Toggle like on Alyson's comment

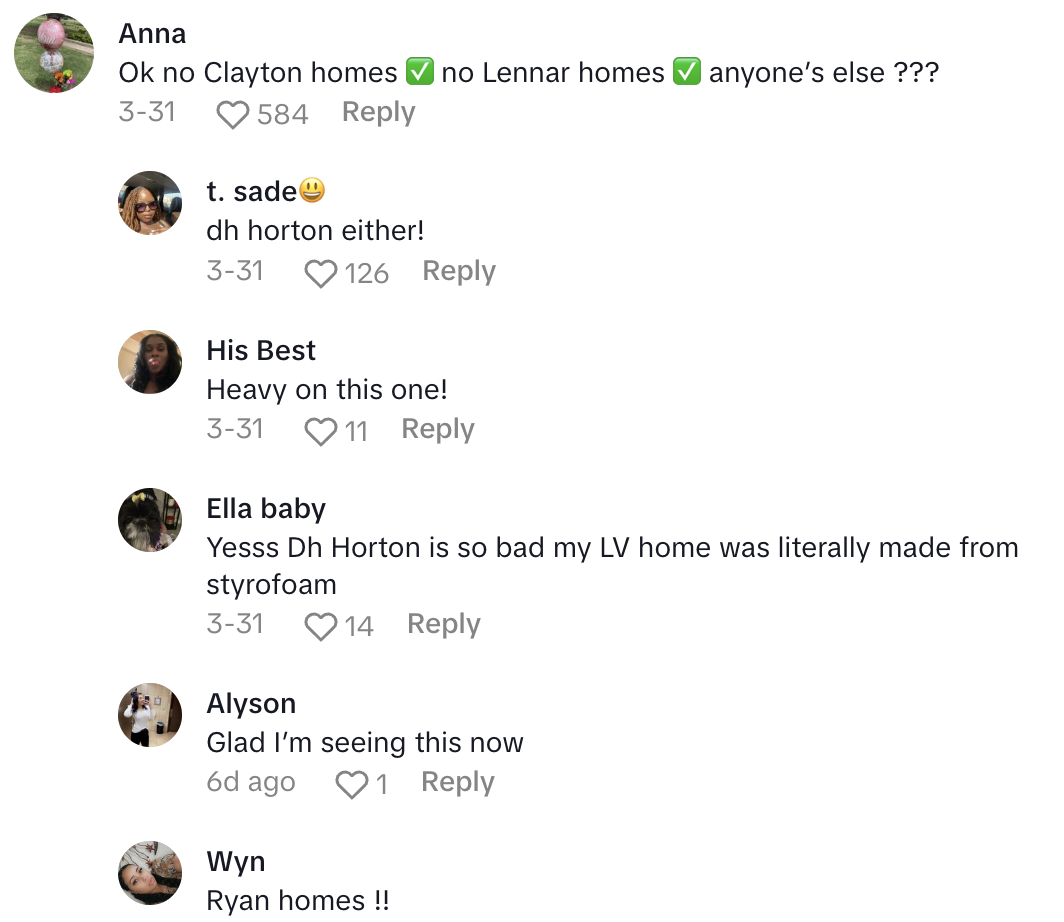point(350,783)
